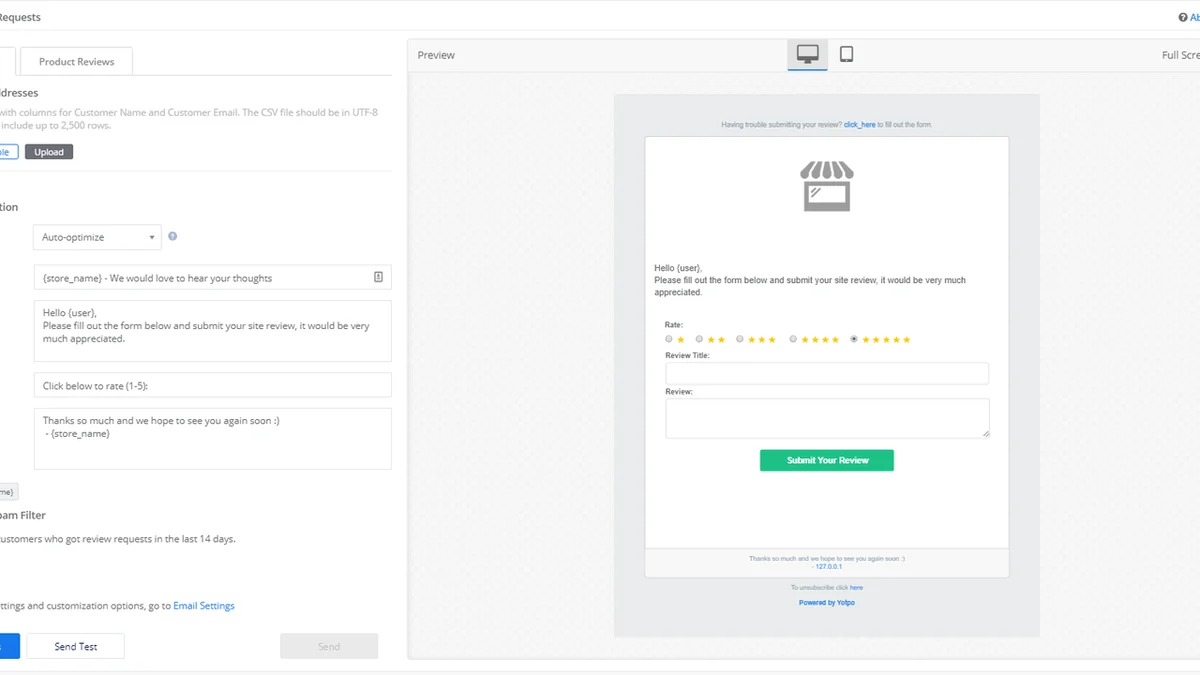Open the Auto-optimize dropdown
Screen dimensions: 1200x675
[96, 237]
